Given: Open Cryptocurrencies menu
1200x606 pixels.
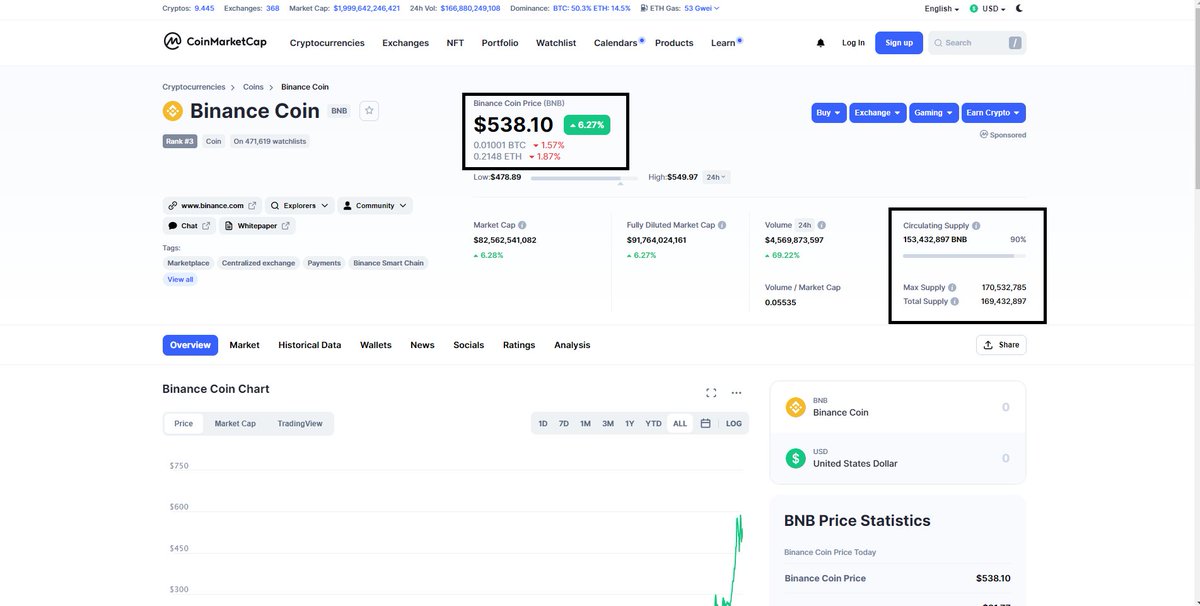Looking at the screenshot, I should (327, 43).
